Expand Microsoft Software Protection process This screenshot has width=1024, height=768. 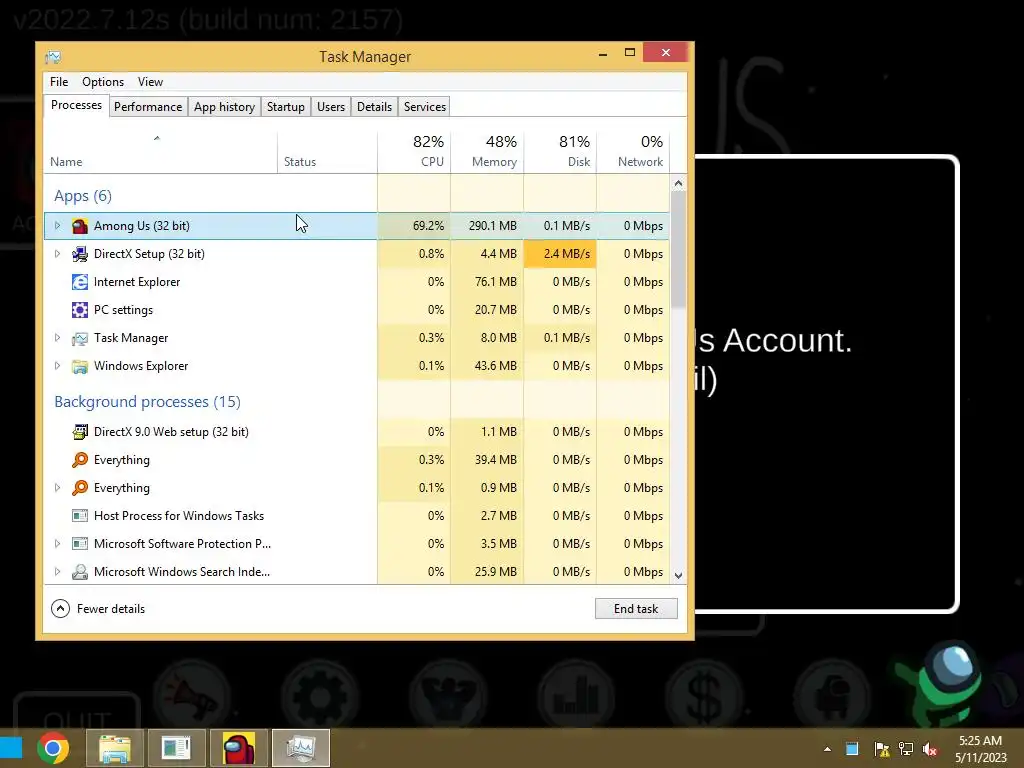57,544
